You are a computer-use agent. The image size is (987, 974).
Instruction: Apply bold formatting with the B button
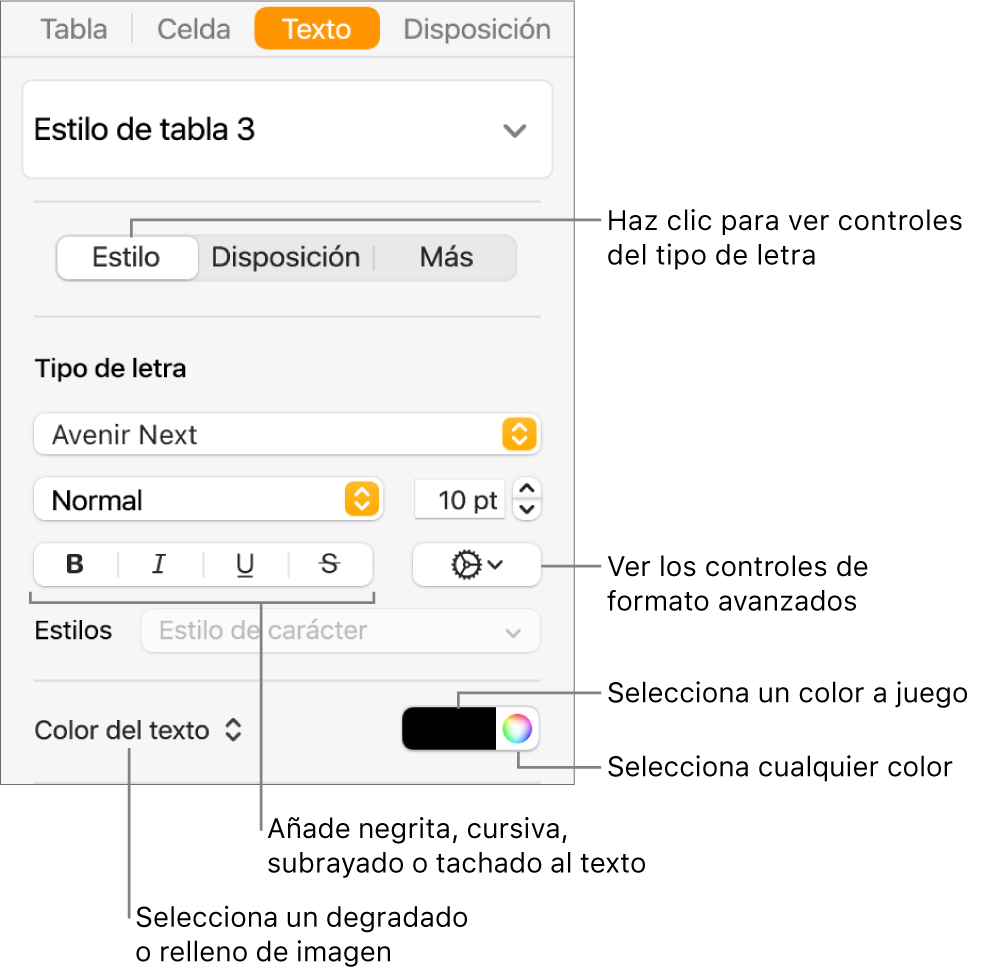[x=73, y=565]
